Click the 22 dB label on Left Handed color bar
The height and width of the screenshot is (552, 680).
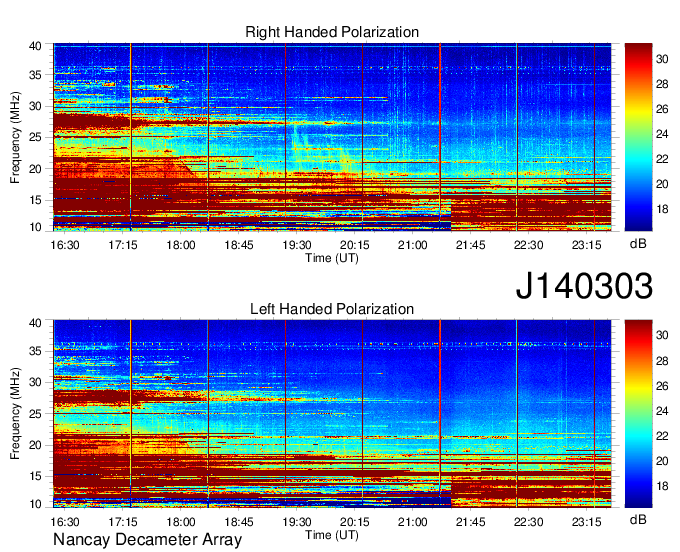[662, 436]
